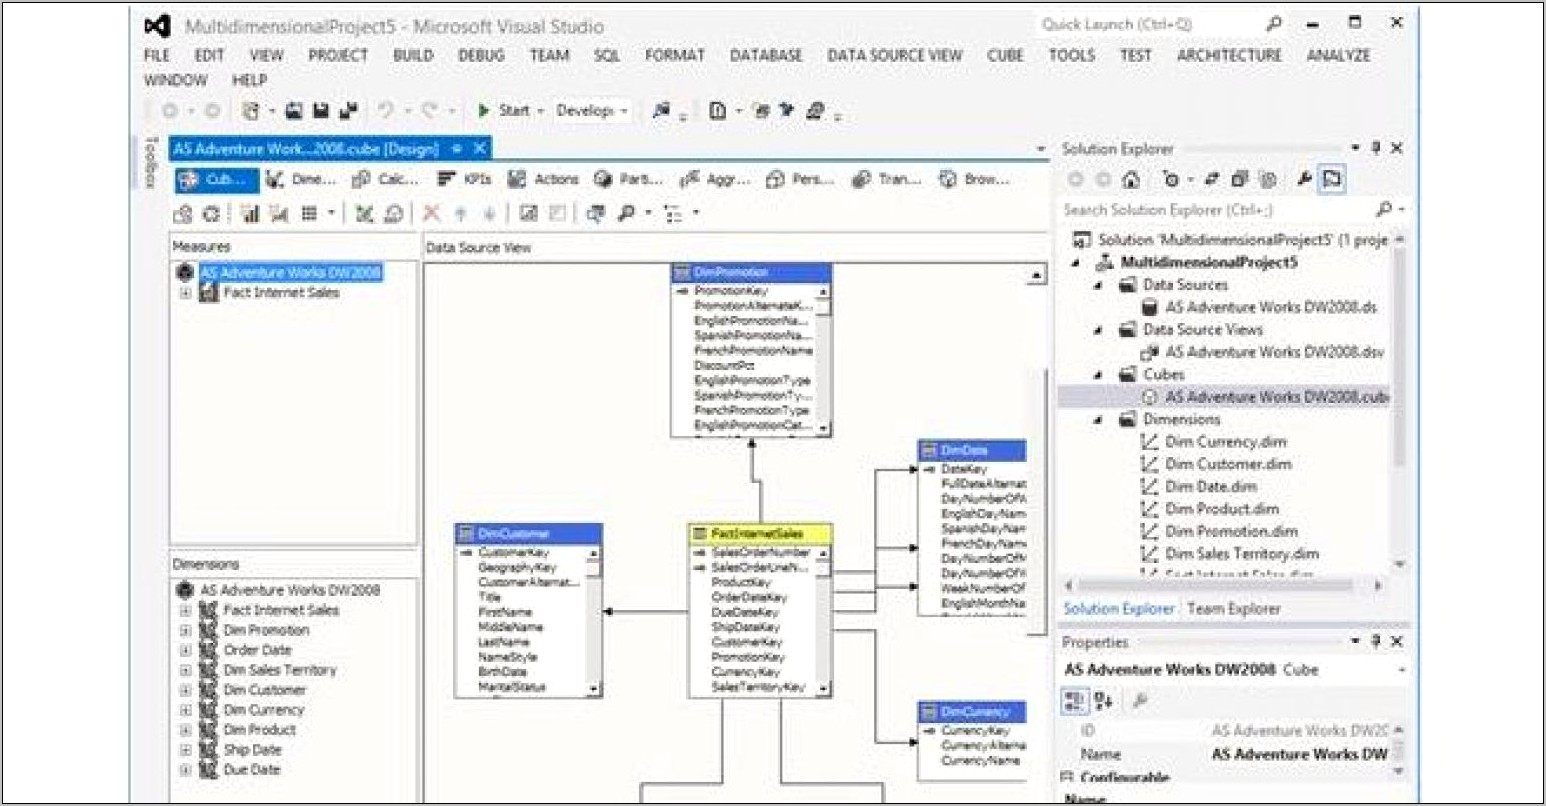Close the cube Design document tab
The width and height of the screenshot is (1546, 806).
(480, 148)
